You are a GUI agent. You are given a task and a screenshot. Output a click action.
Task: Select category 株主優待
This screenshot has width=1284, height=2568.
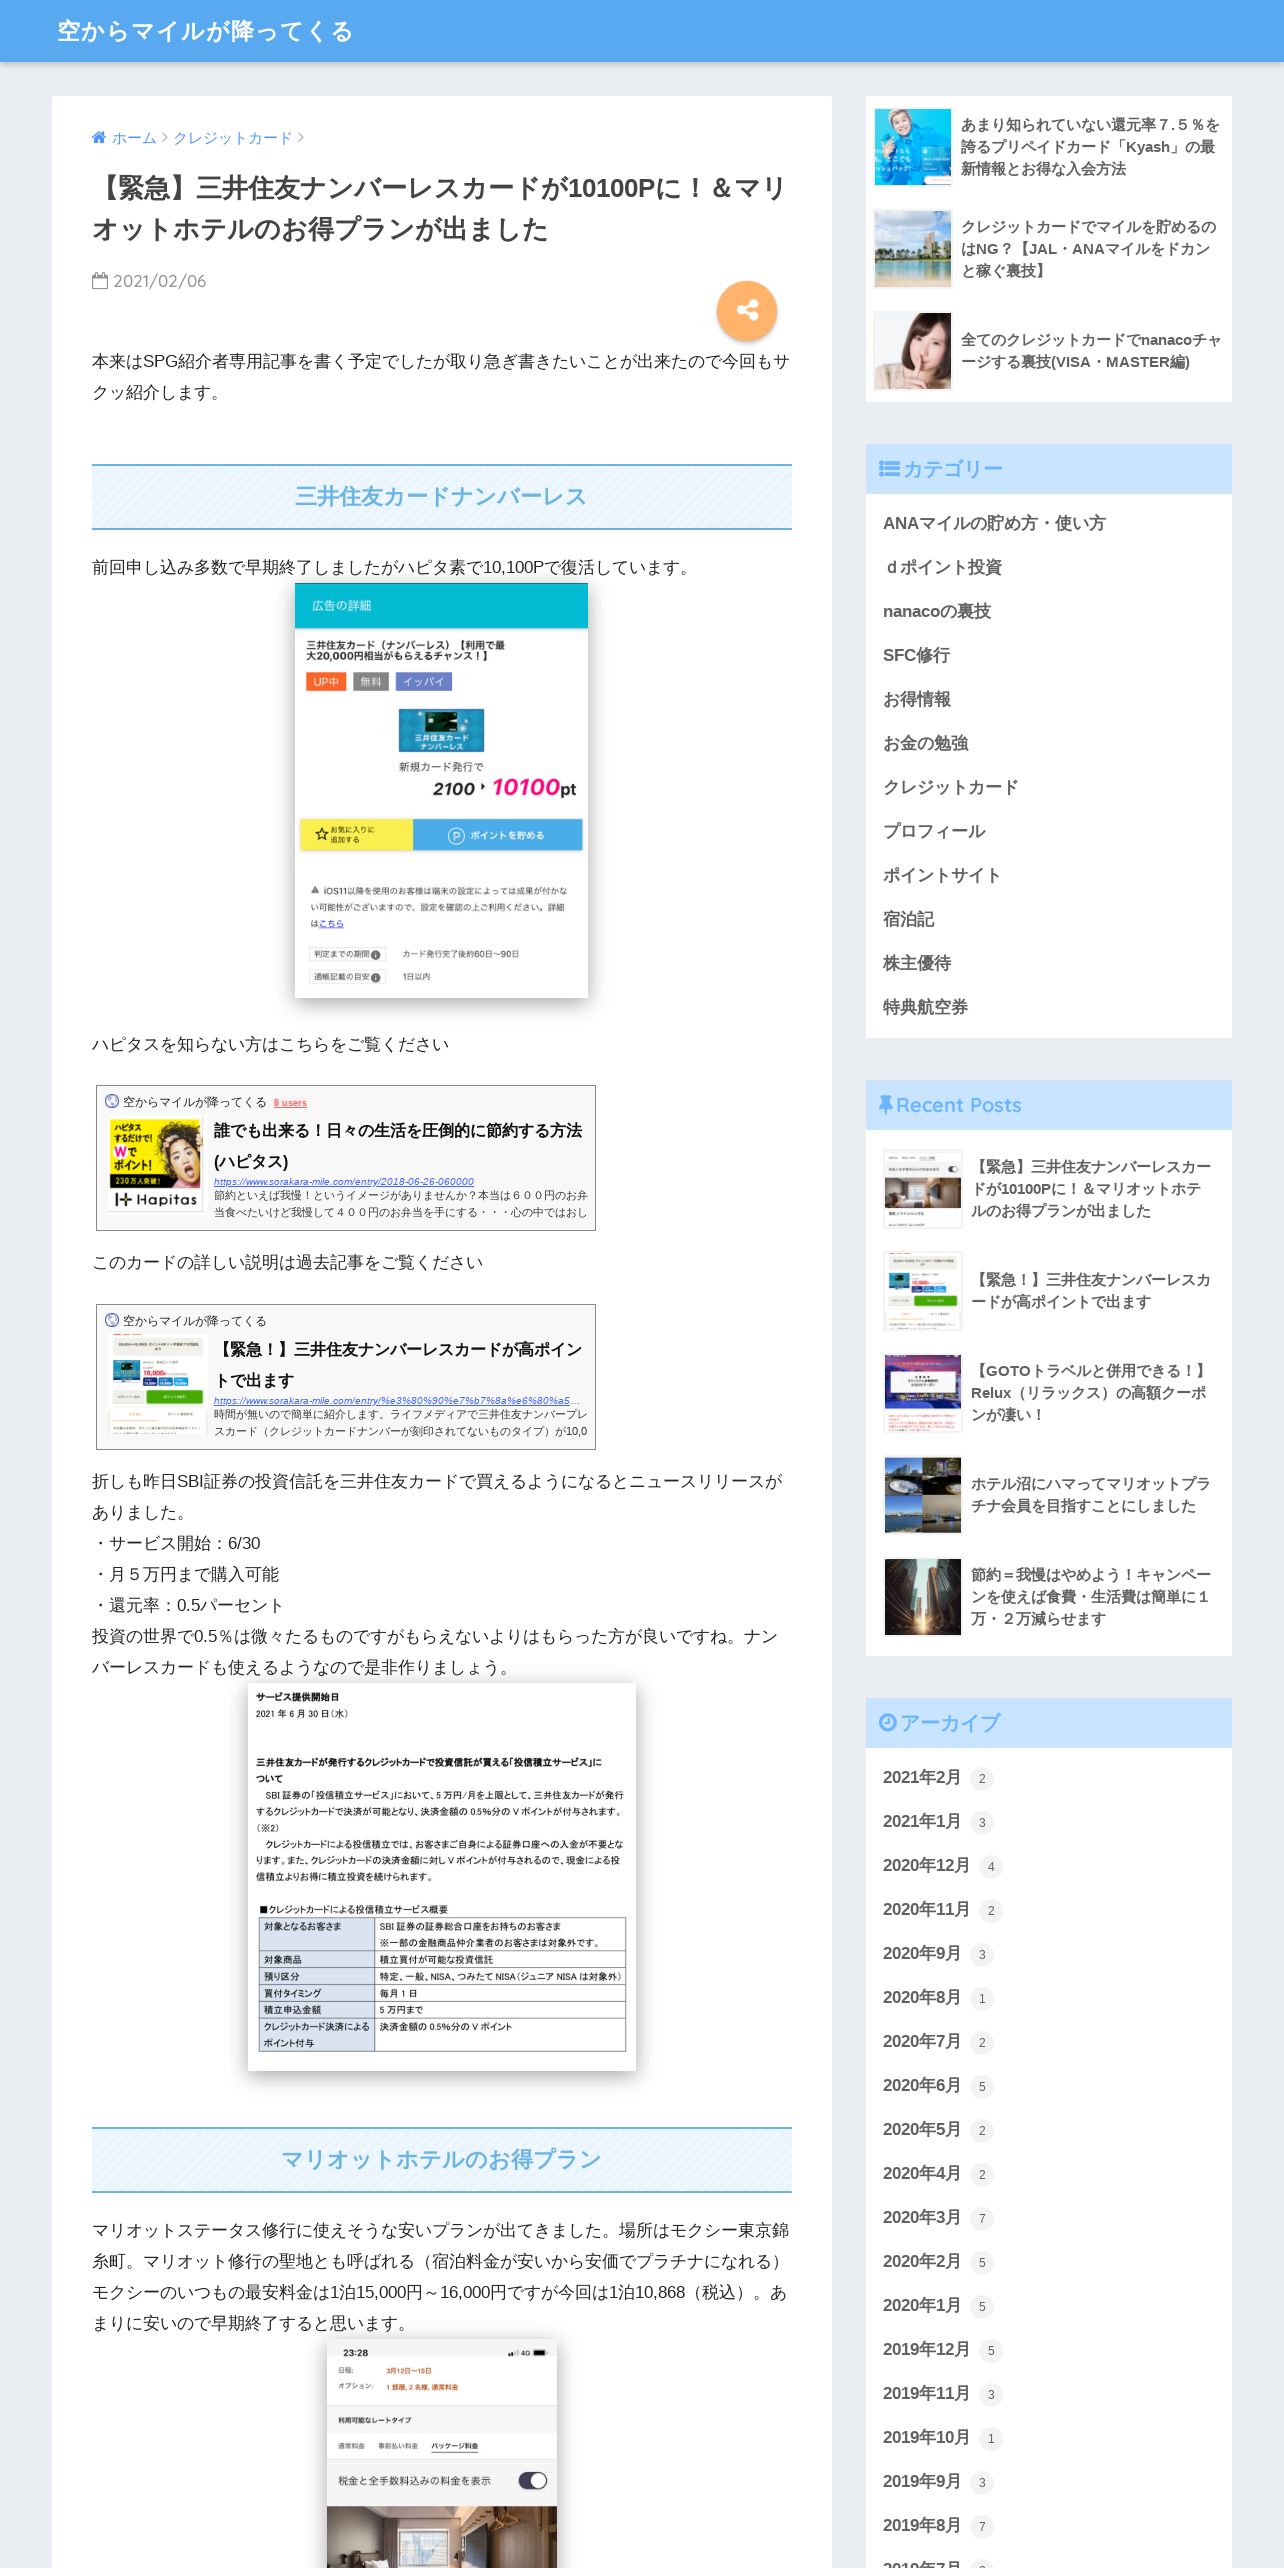pos(917,963)
